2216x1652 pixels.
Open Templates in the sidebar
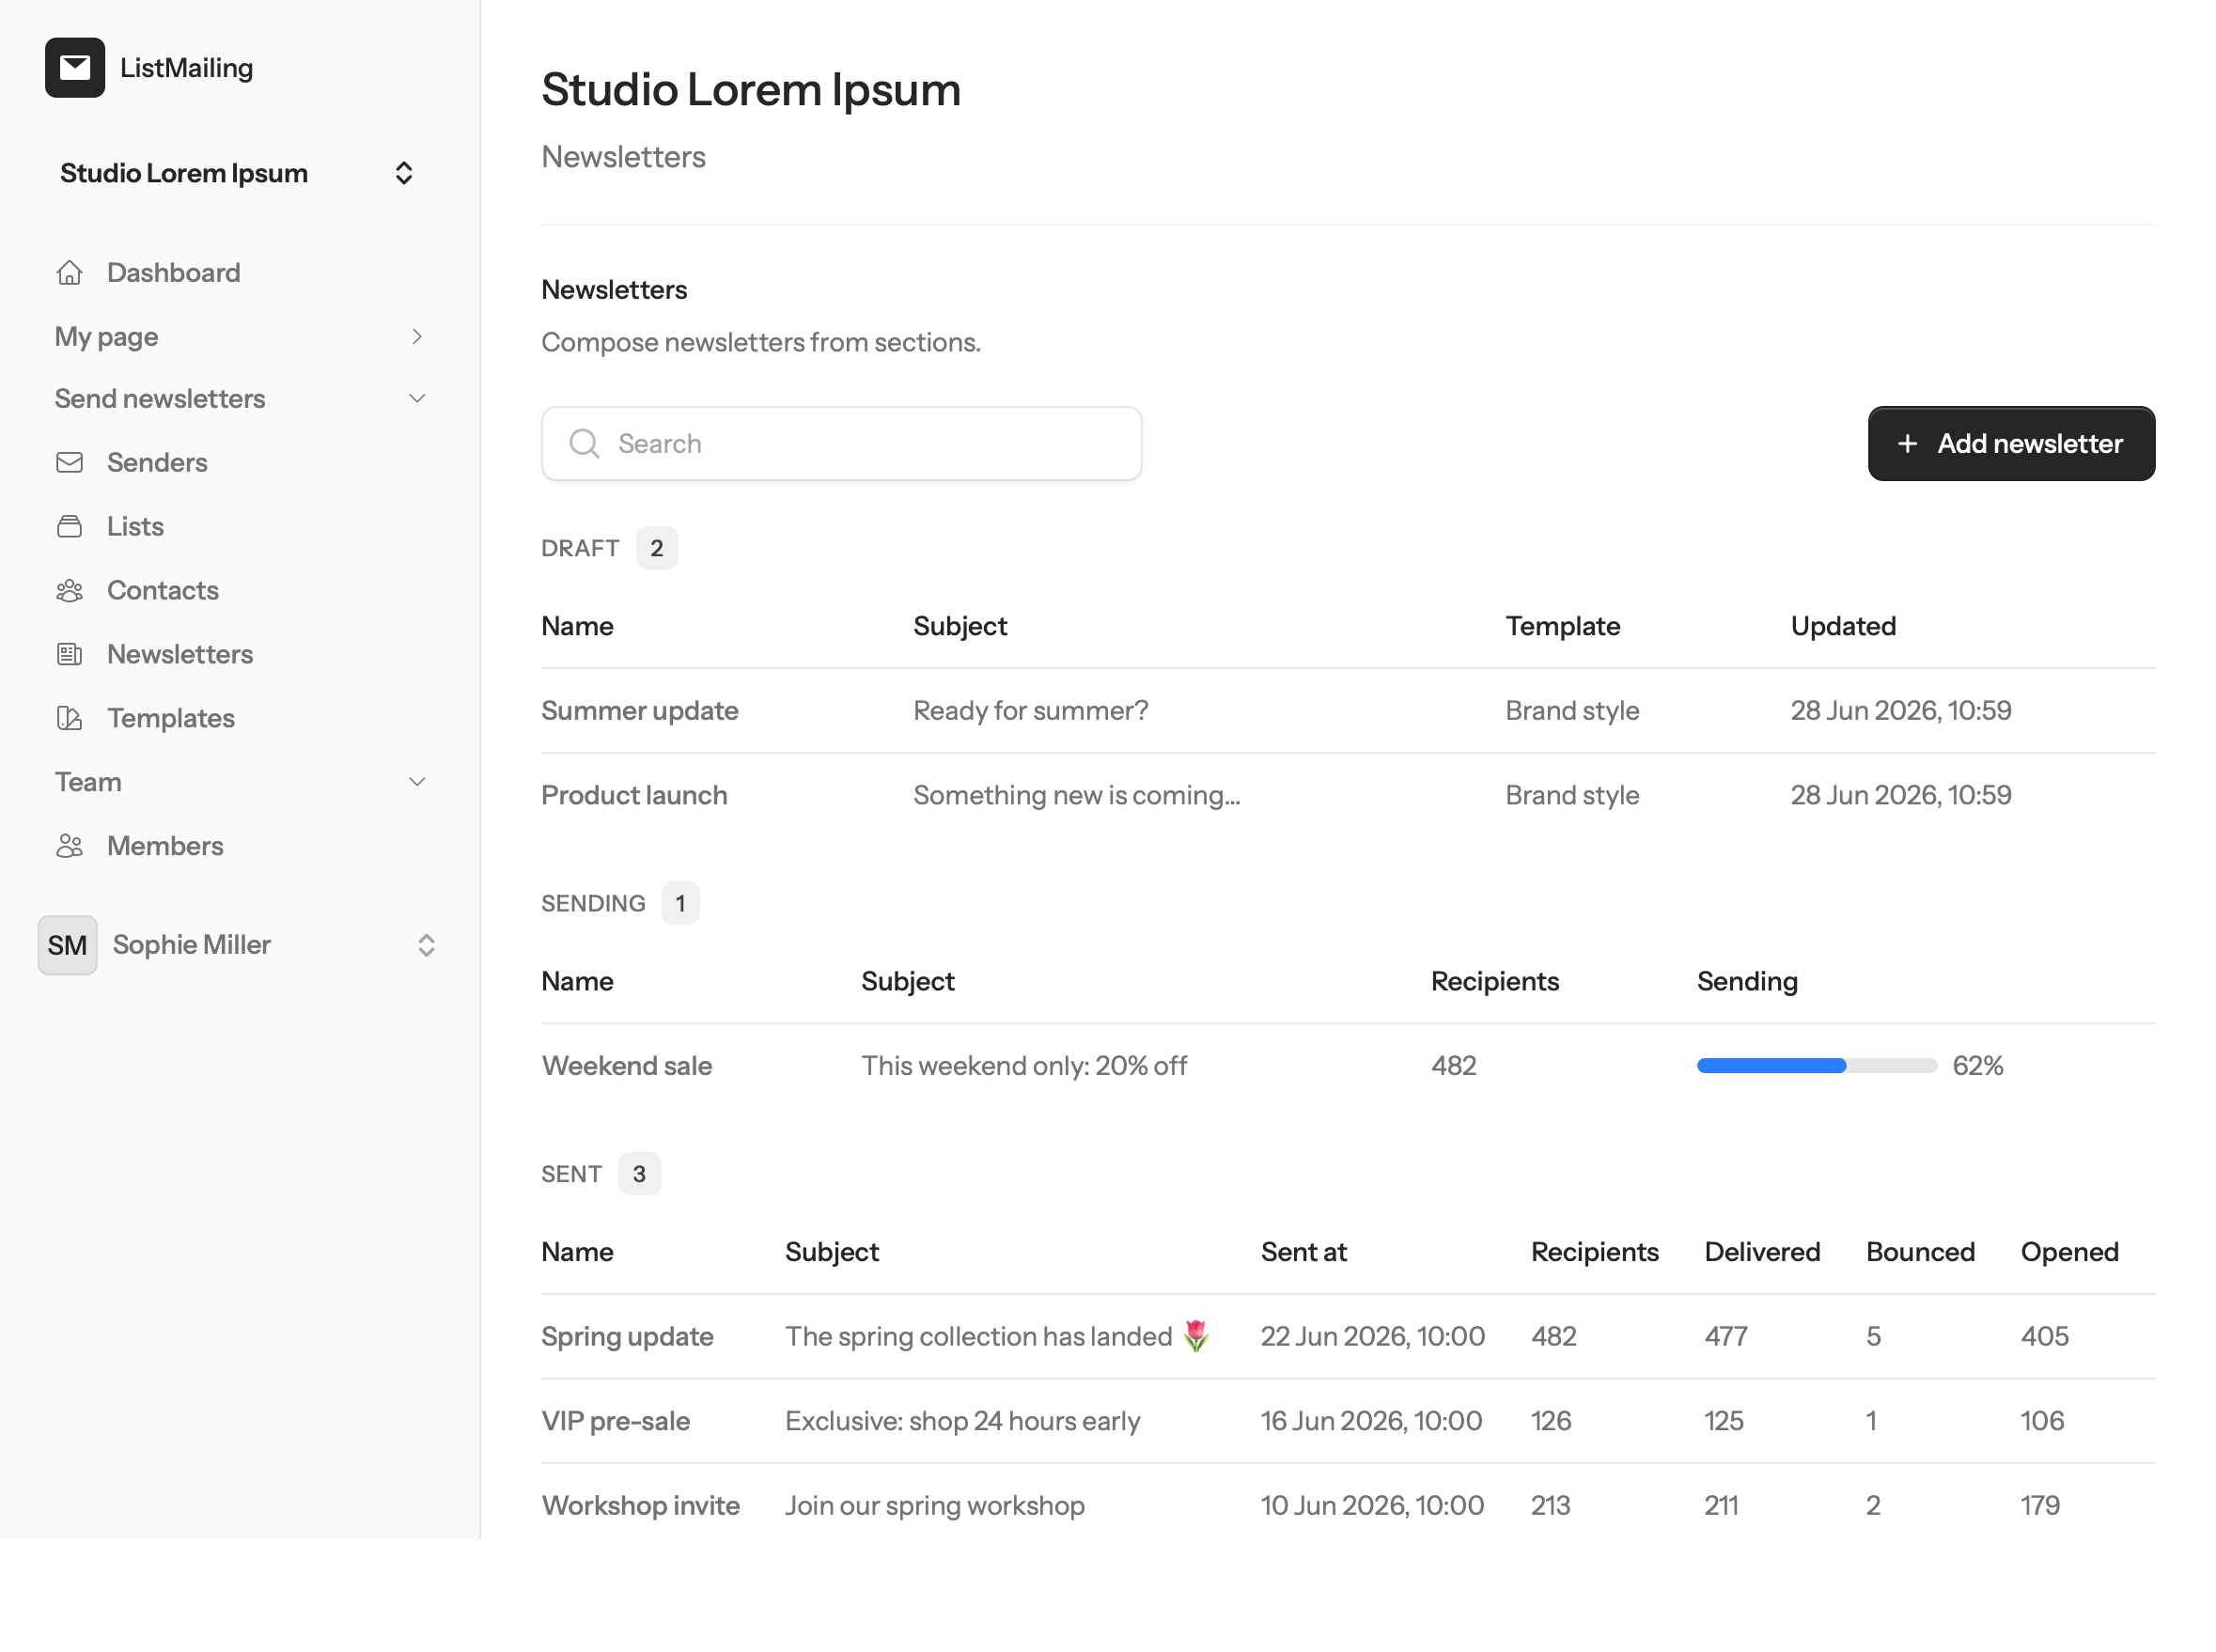240,719
